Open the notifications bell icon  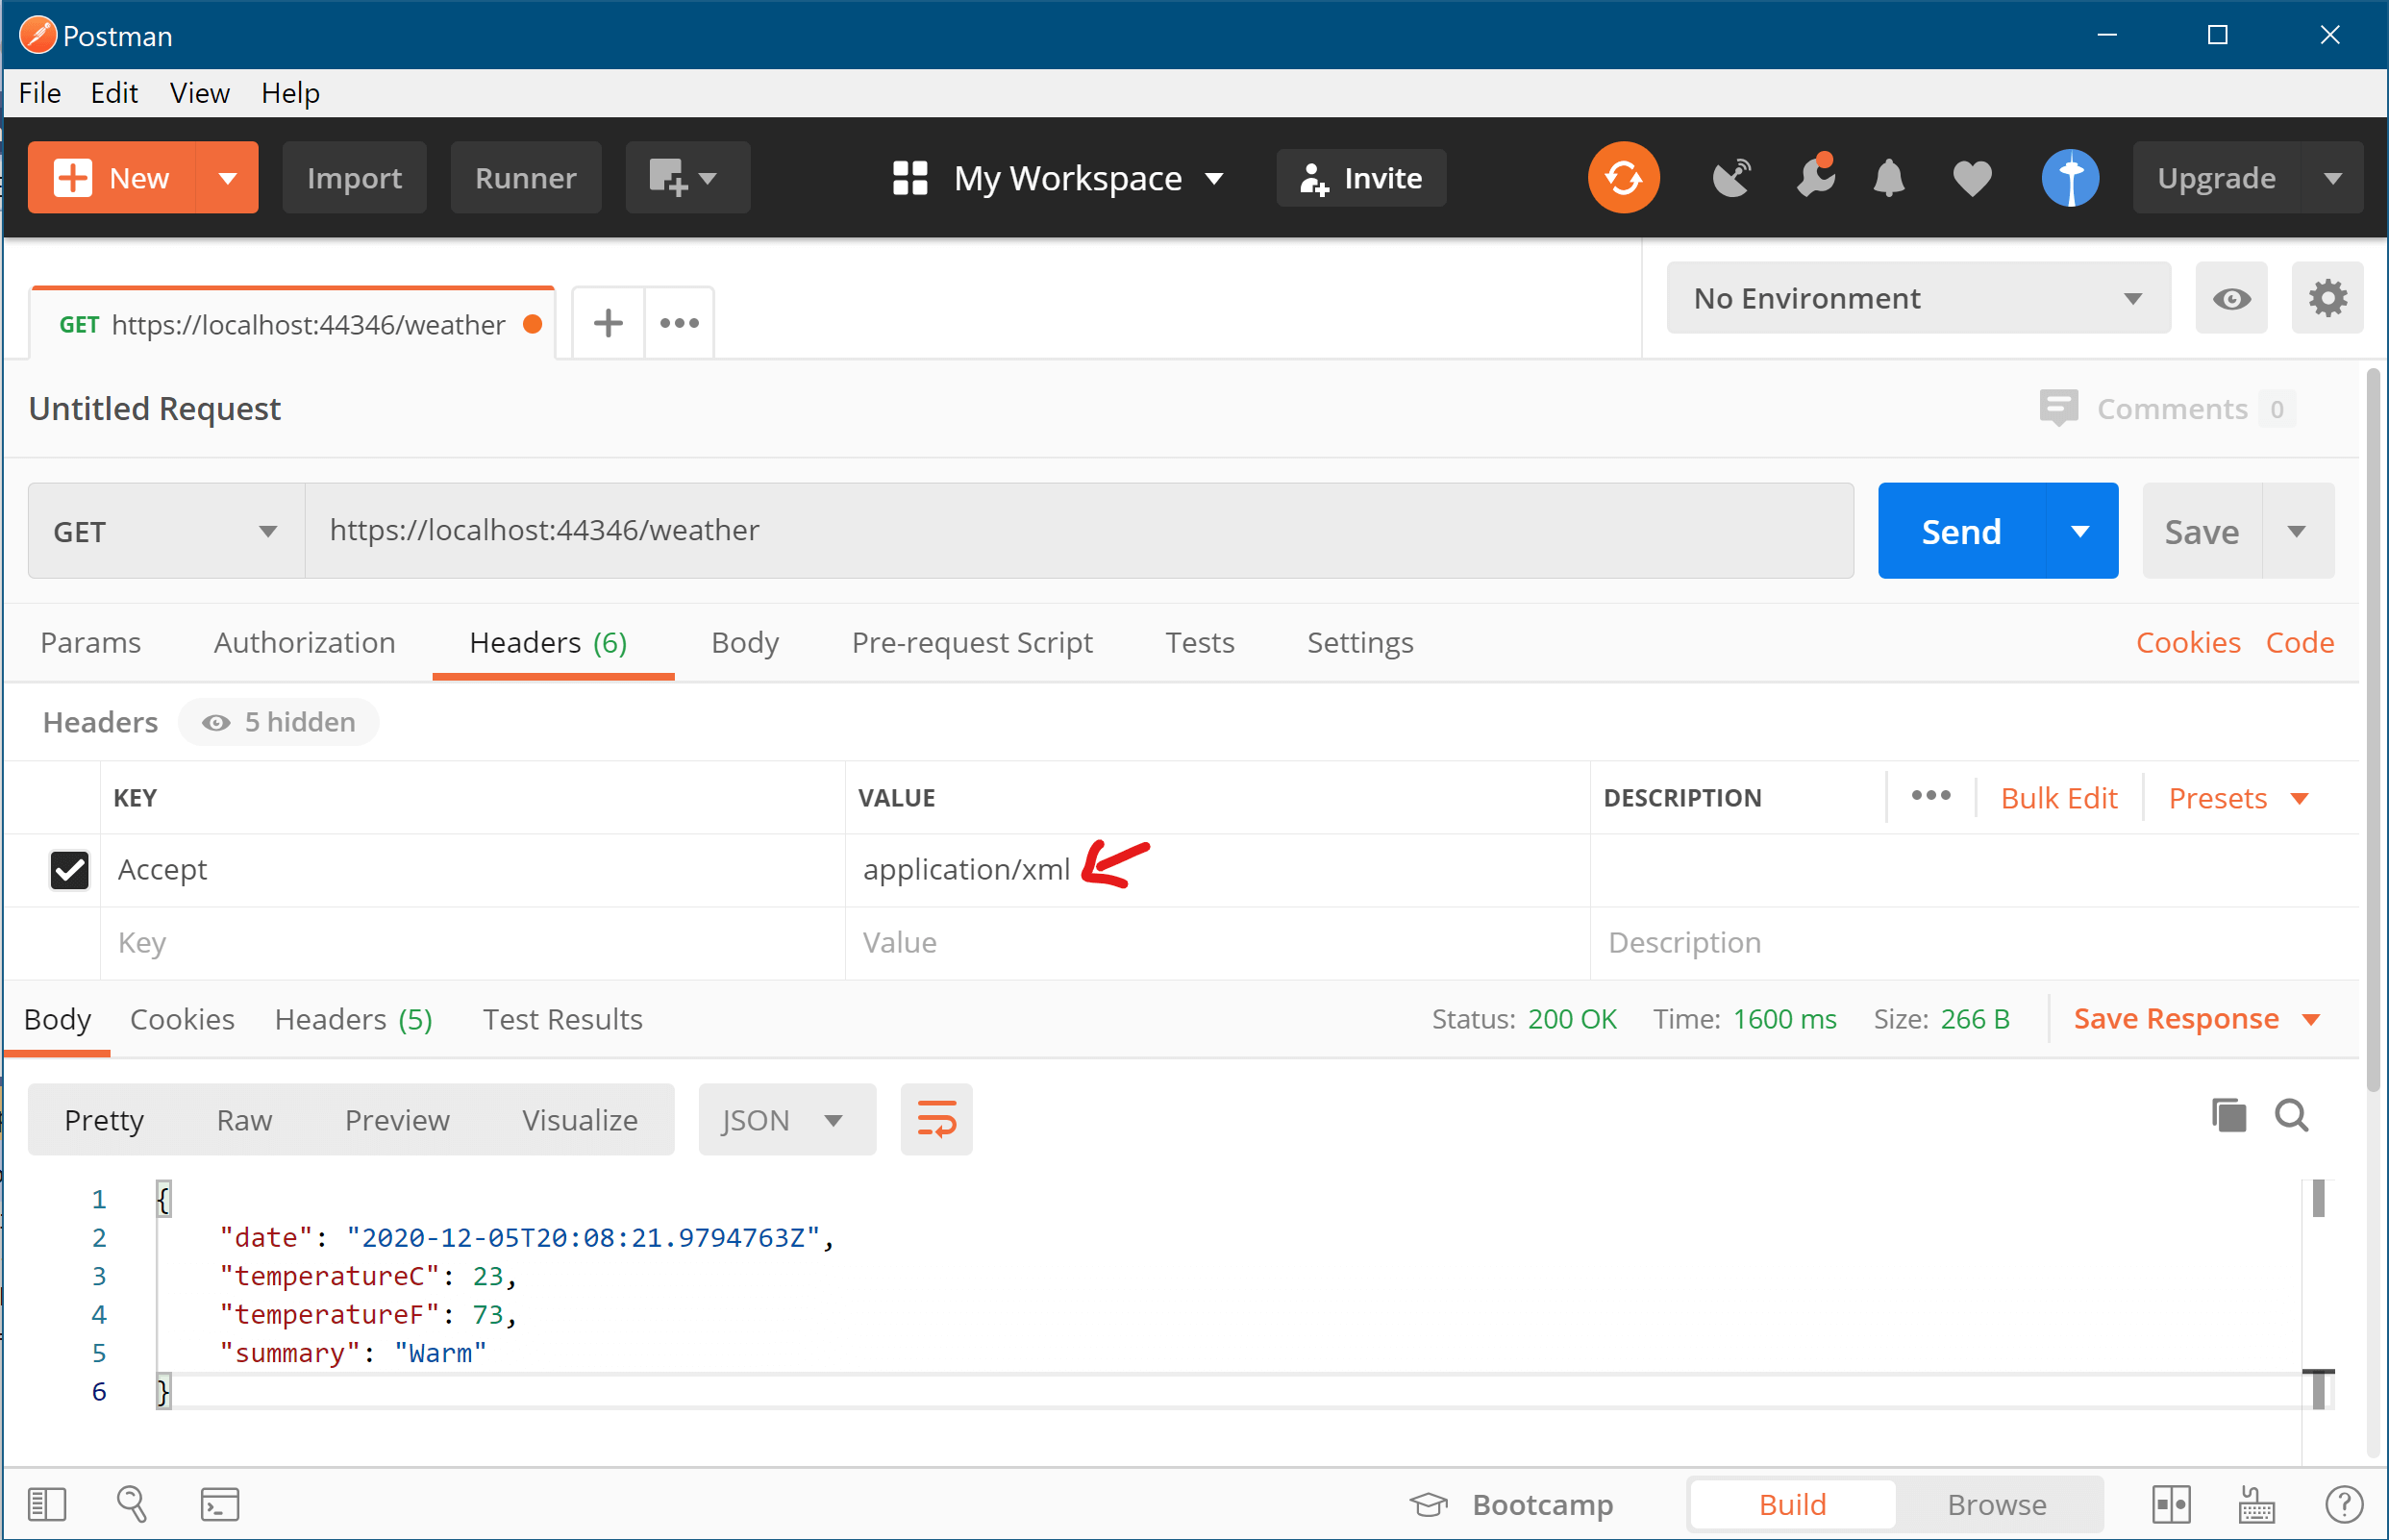[1889, 178]
